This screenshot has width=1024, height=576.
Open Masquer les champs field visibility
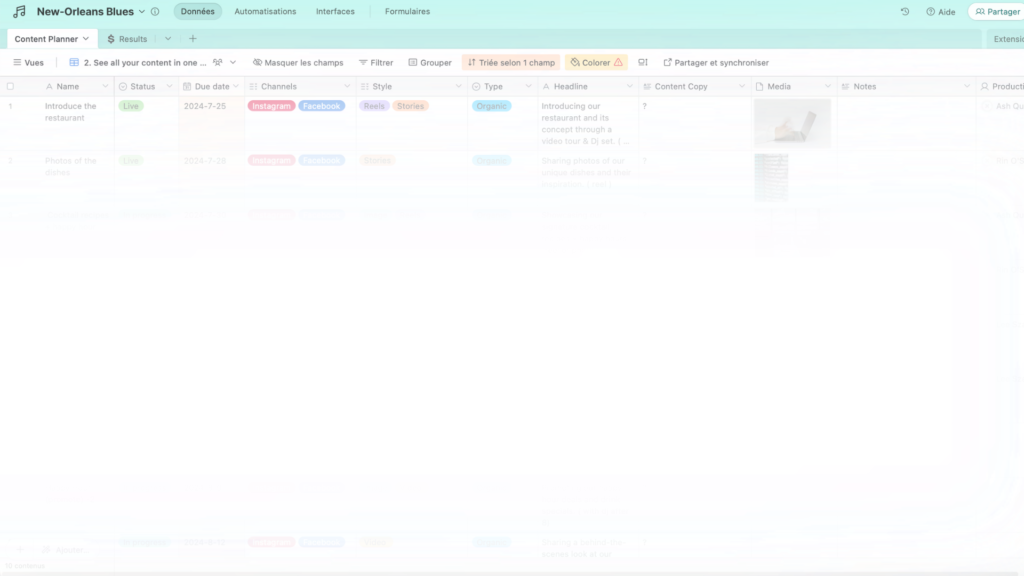coord(298,62)
